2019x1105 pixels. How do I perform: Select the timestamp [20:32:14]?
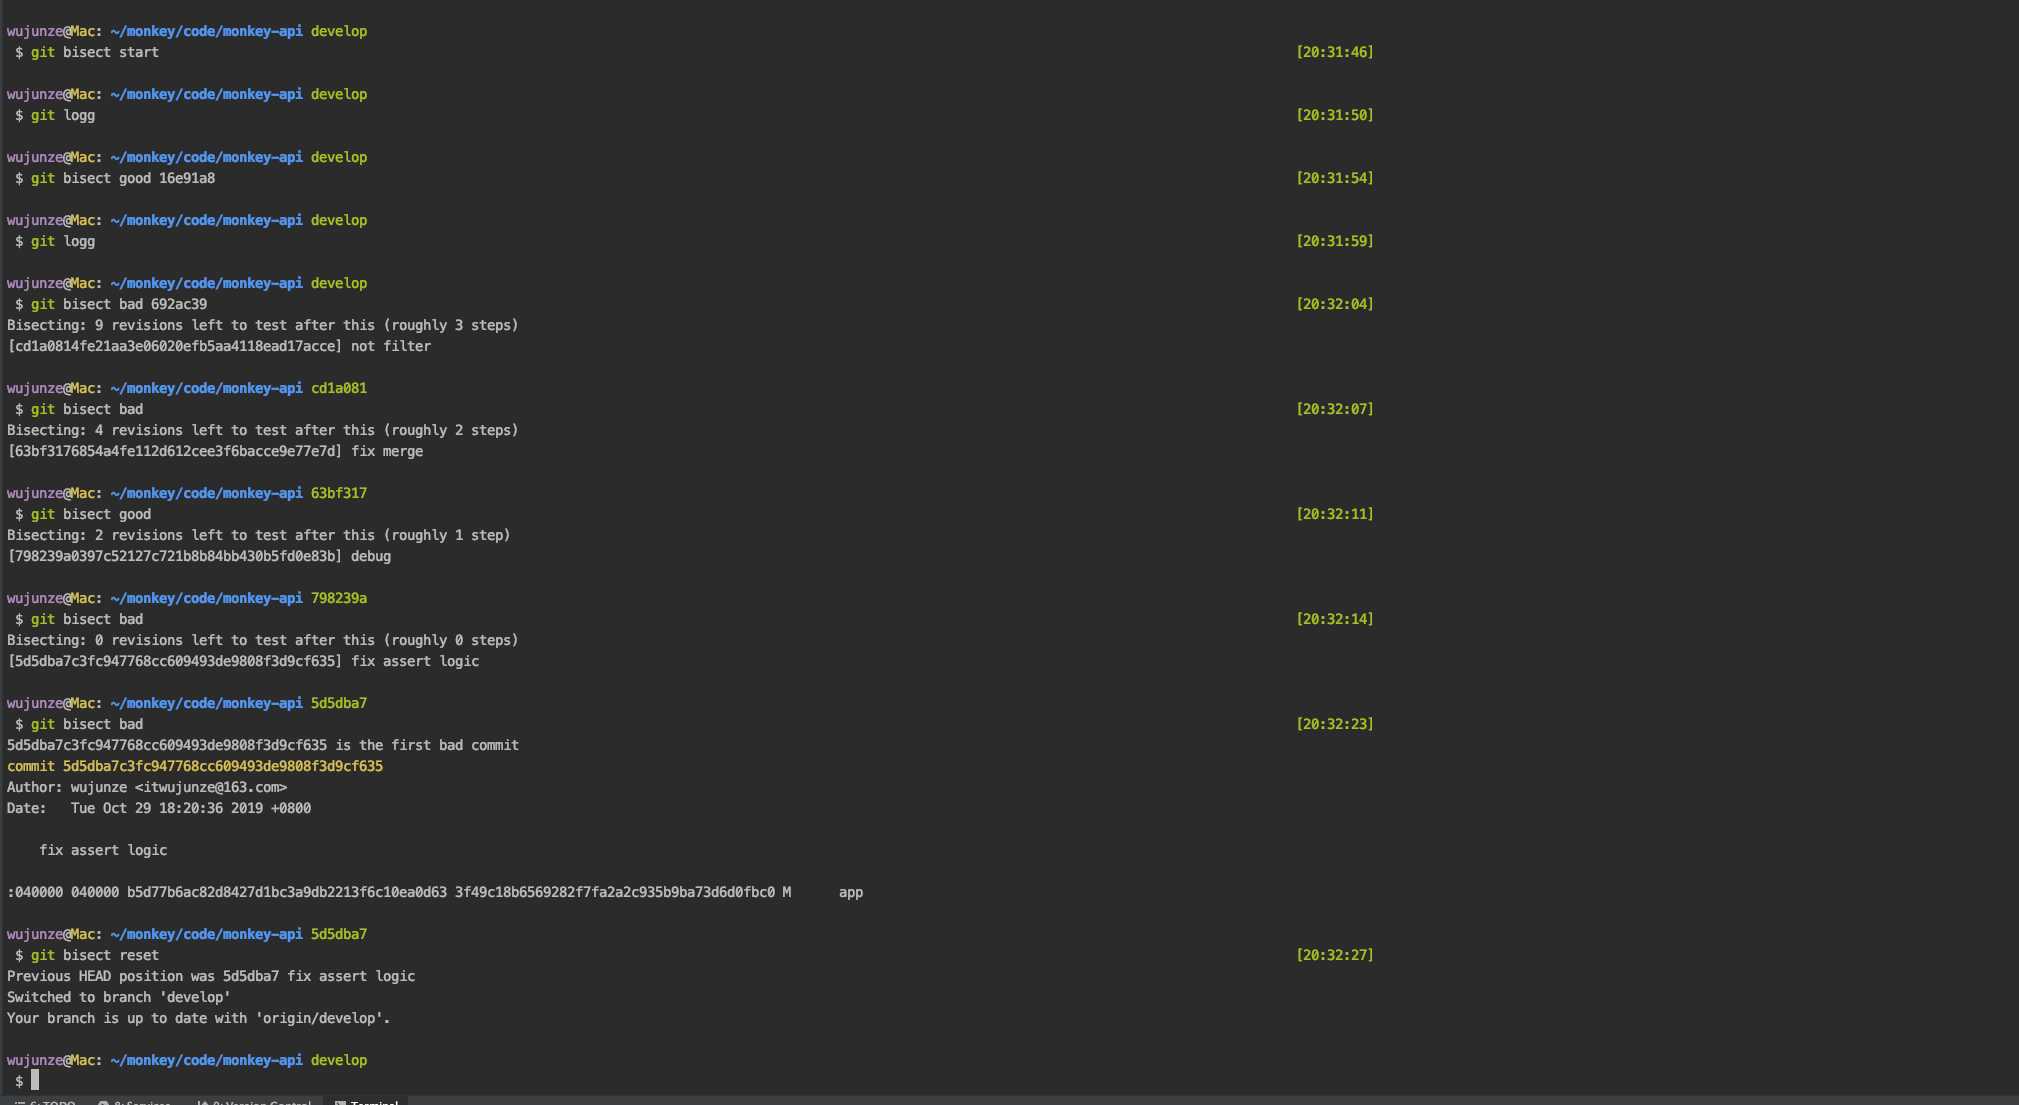(1334, 619)
